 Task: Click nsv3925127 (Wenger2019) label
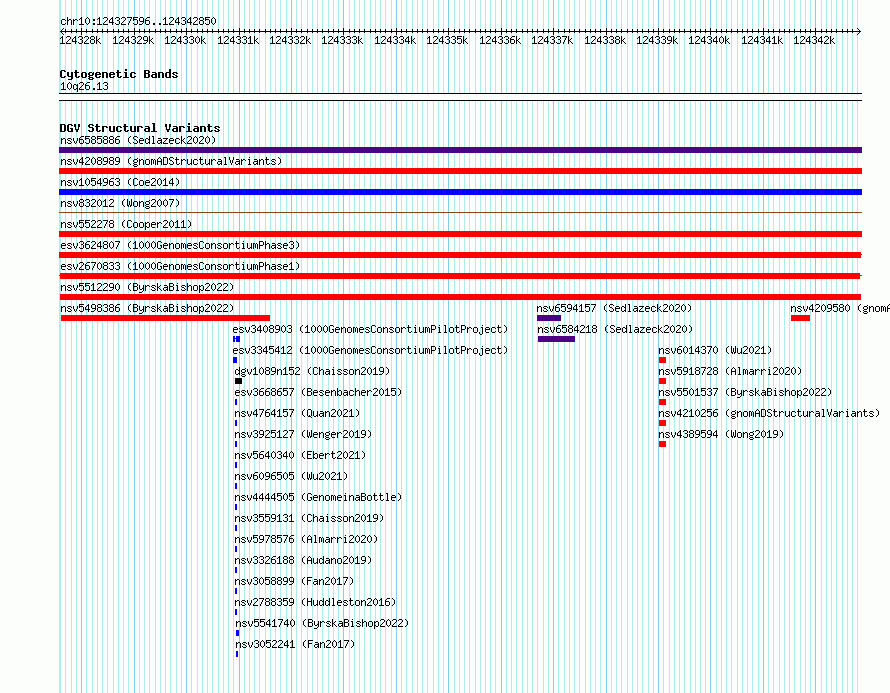(303, 434)
